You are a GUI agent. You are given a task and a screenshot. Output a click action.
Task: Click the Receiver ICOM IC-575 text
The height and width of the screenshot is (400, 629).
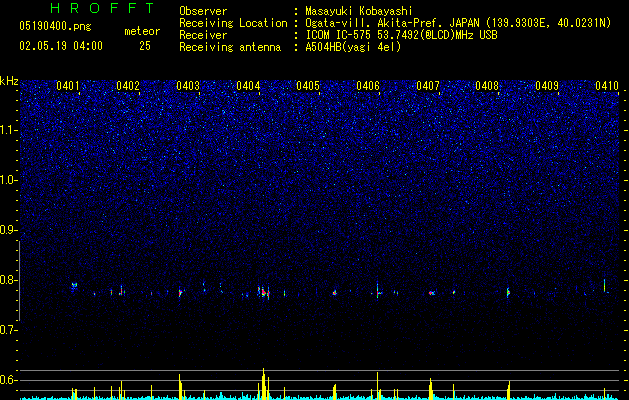(x=401, y=35)
